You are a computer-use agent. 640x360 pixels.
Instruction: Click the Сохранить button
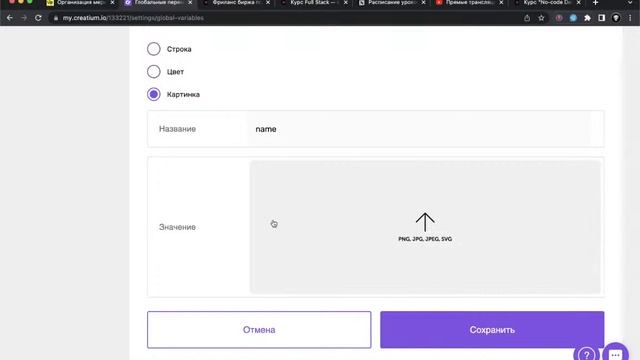[x=492, y=330]
